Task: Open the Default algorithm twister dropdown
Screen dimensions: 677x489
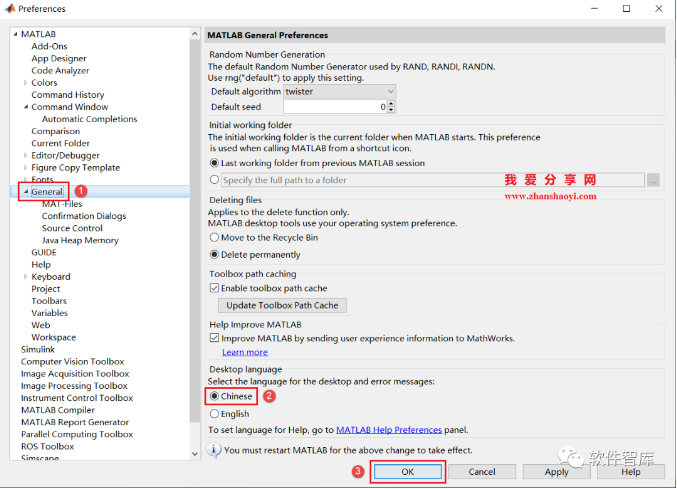Action: pyautogui.click(x=339, y=91)
